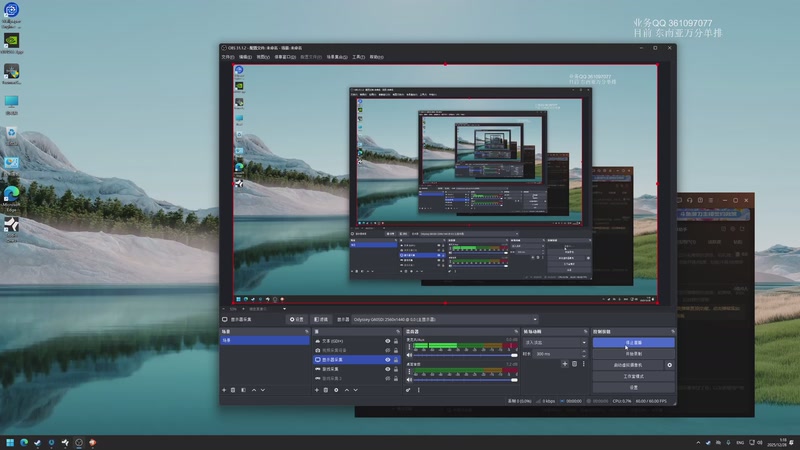Open the Edit menu in OBS
Image resolution: width=800 pixels, height=450 pixels.
click(245, 57)
